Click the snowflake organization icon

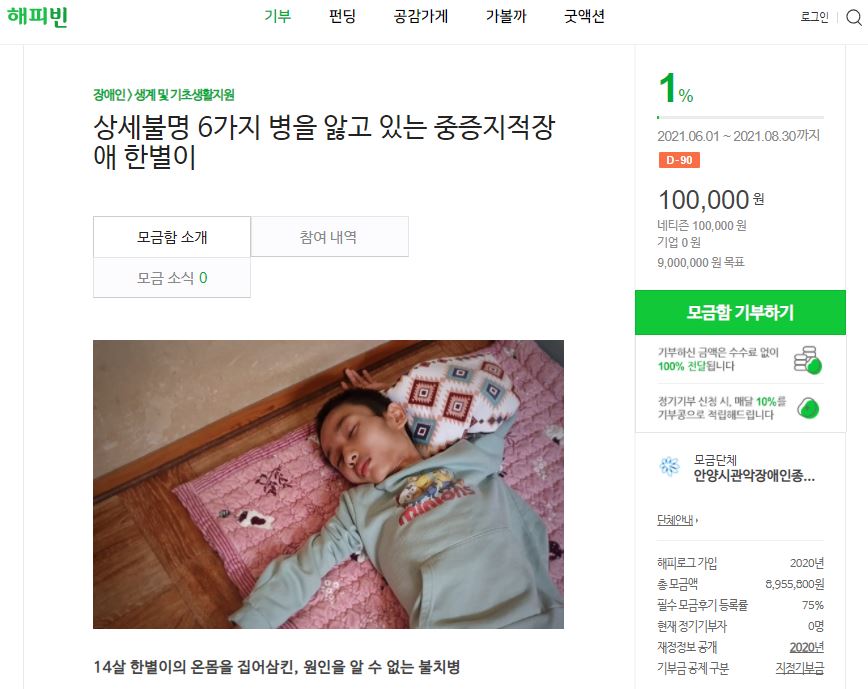coord(667,466)
